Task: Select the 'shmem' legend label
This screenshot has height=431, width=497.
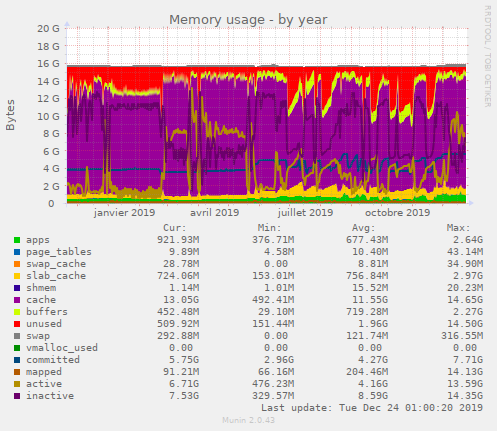Action: [41, 288]
